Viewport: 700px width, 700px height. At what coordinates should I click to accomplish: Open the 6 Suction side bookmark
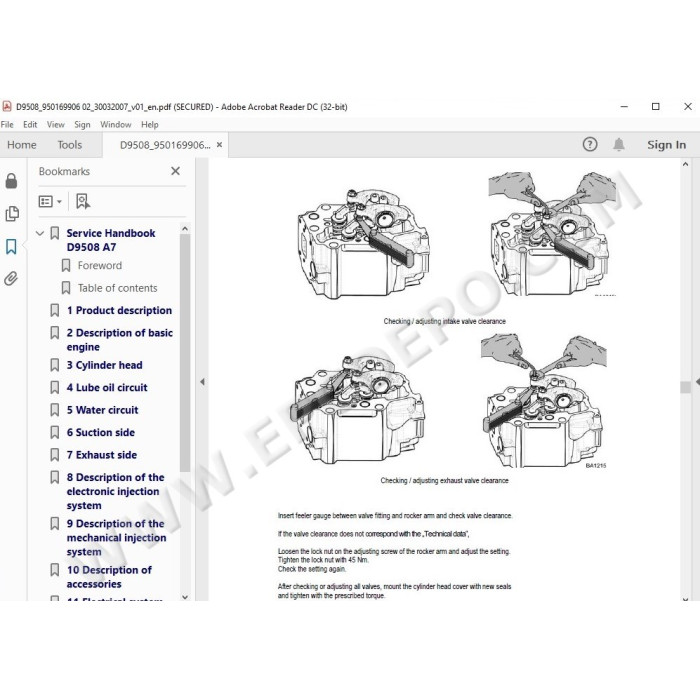[100, 432]
